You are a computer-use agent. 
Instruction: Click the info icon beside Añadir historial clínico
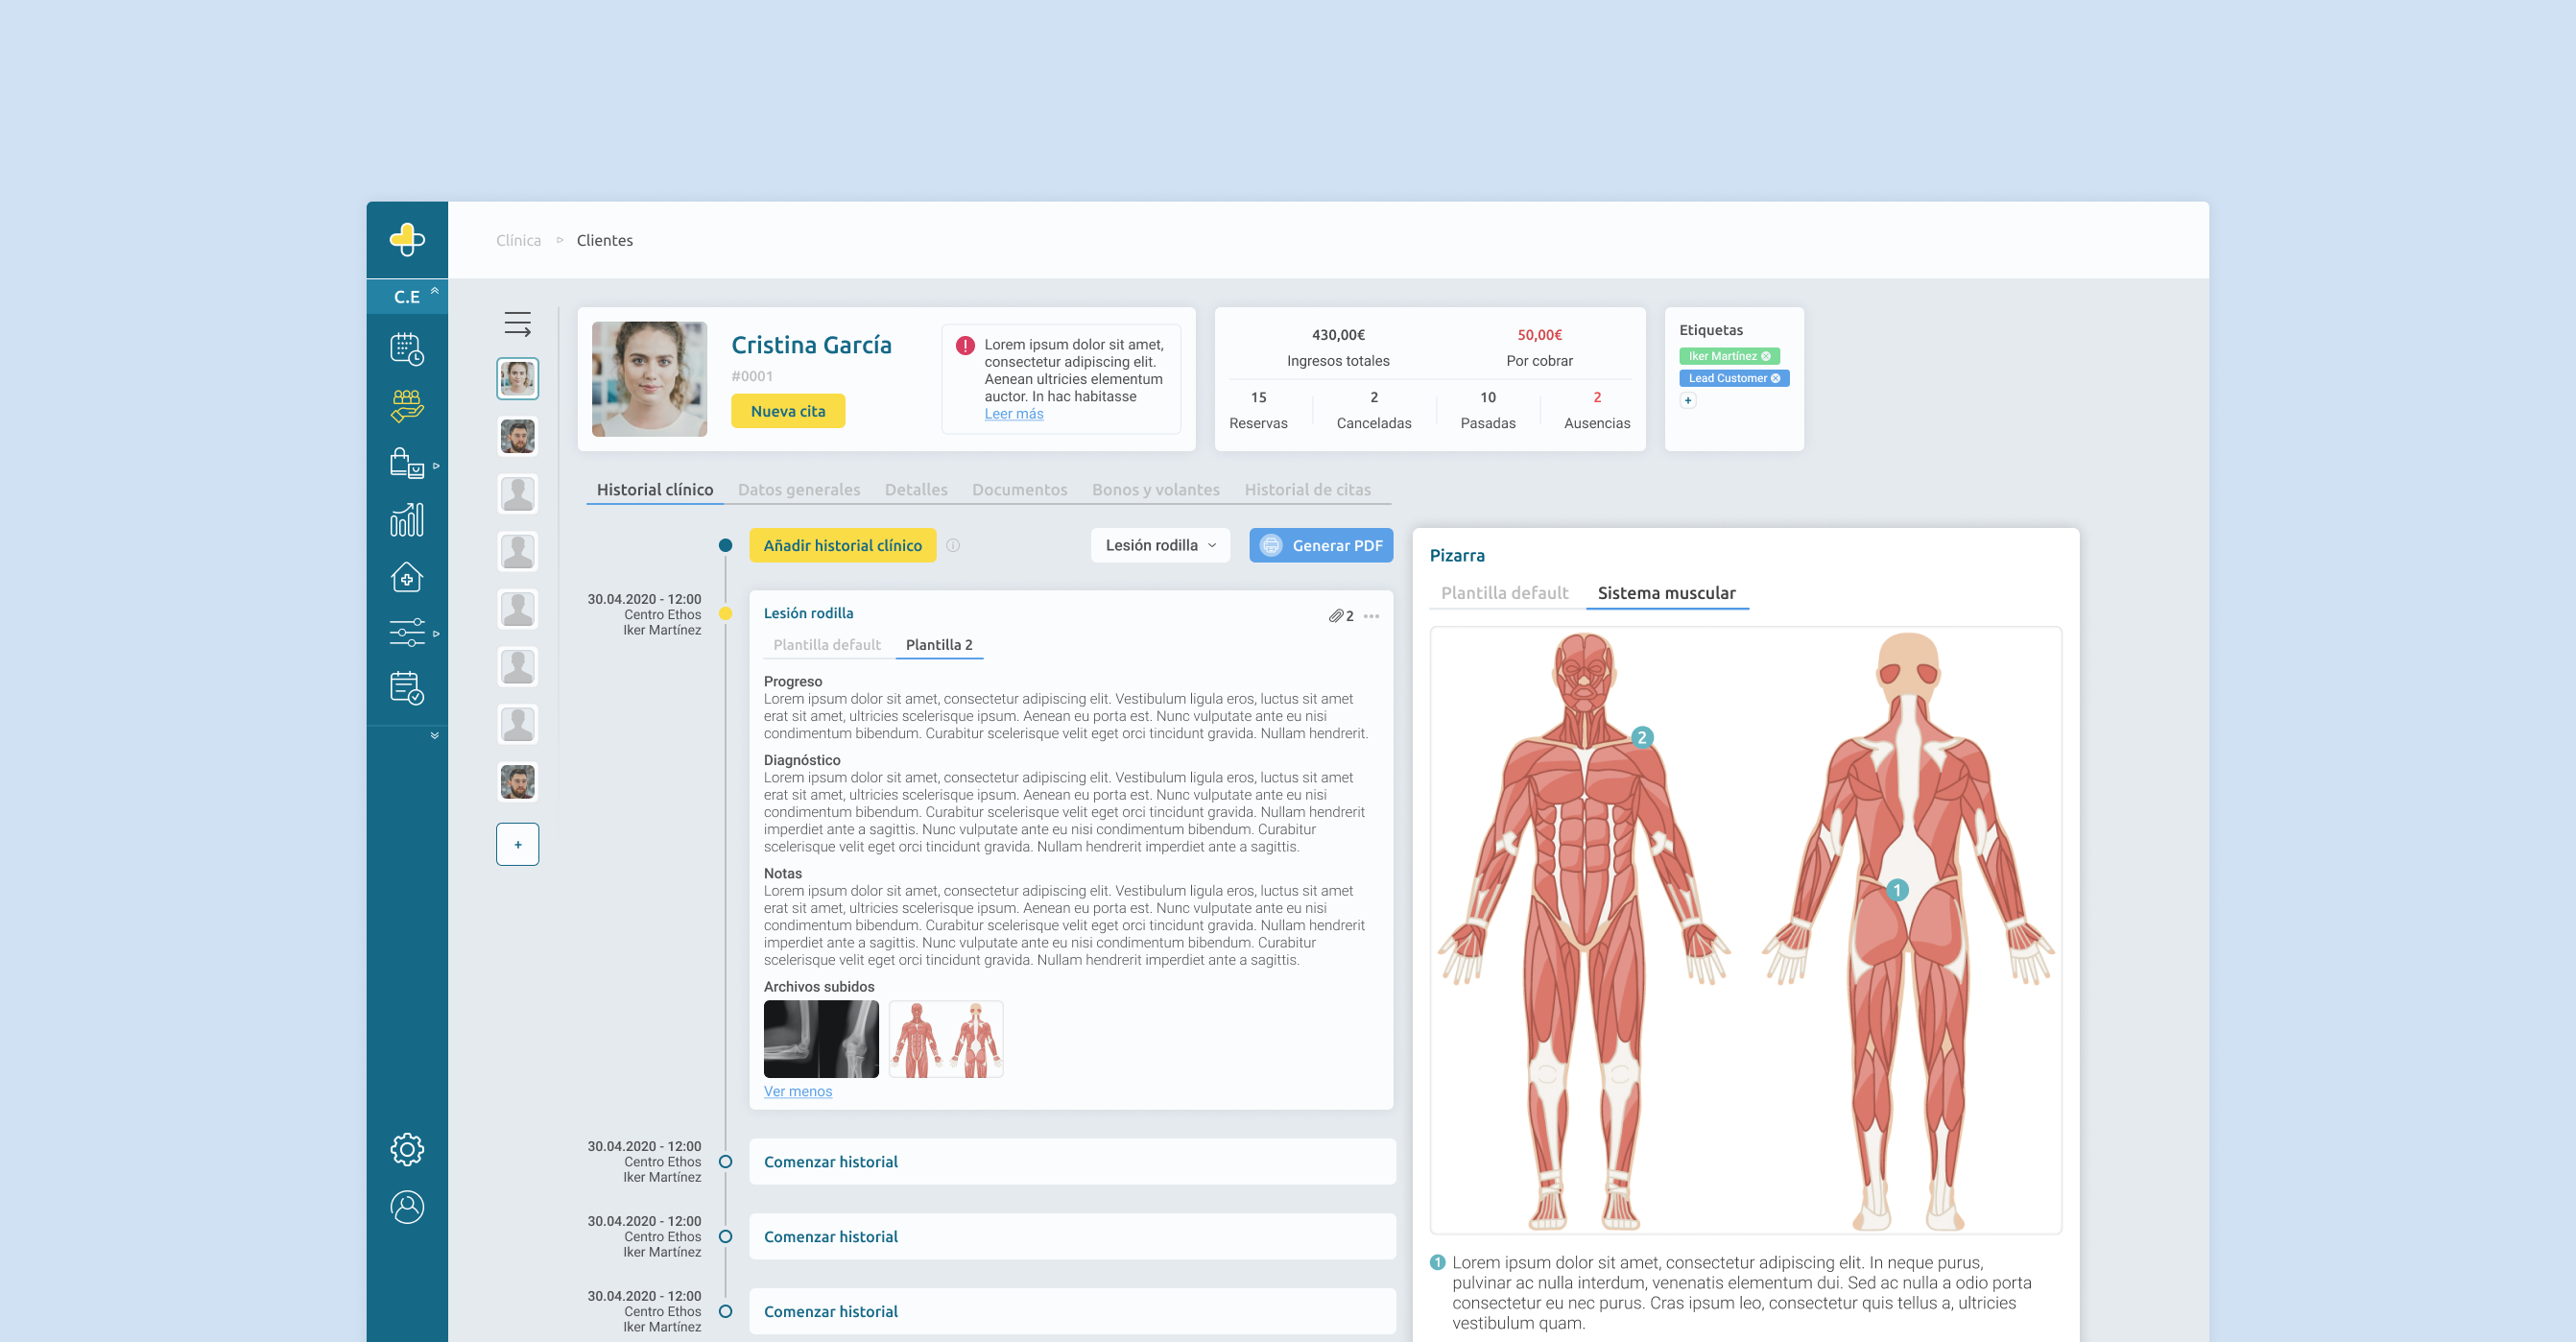pos(953,546)
